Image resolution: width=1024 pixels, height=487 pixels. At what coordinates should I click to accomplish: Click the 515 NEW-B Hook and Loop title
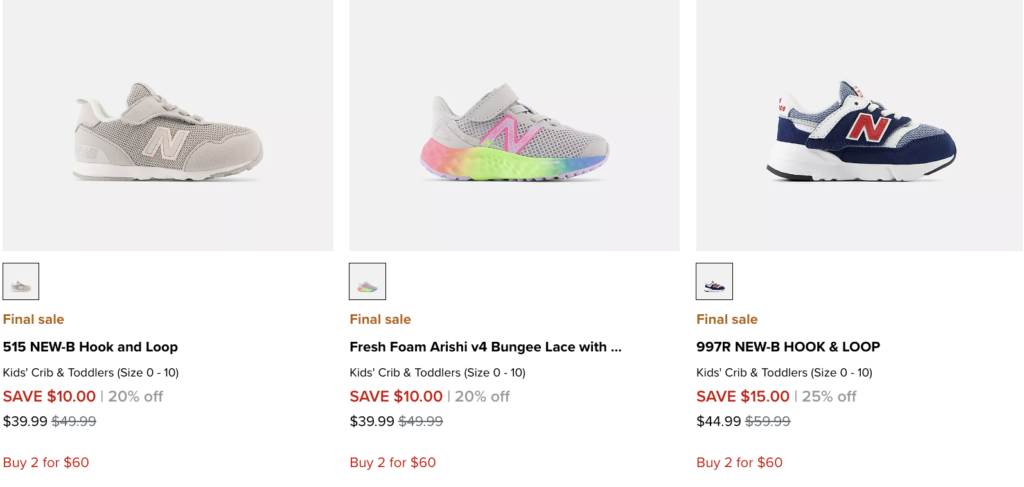click(x=90, y=347)
